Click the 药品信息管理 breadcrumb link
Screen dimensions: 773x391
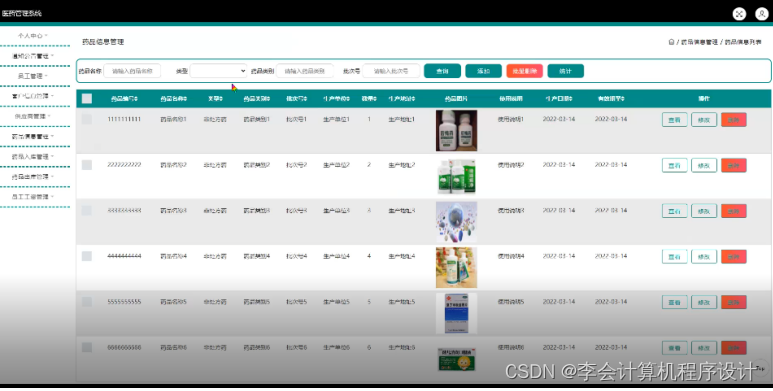tap(700, 42)
